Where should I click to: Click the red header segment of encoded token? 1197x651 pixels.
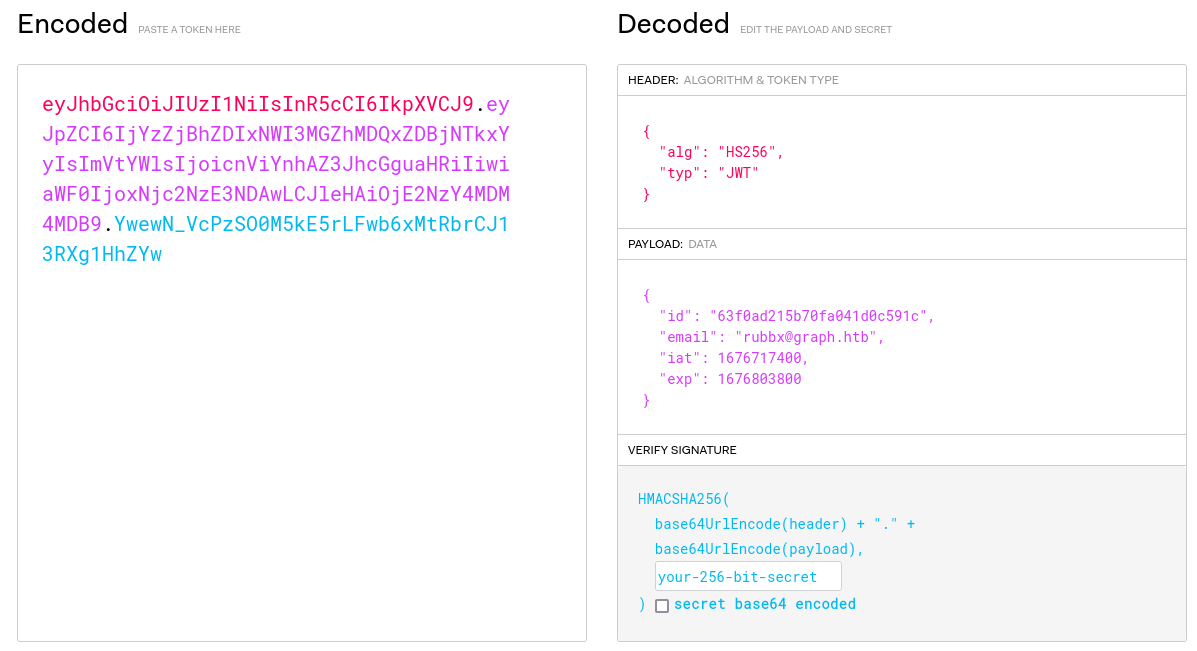tap(257, 104)
